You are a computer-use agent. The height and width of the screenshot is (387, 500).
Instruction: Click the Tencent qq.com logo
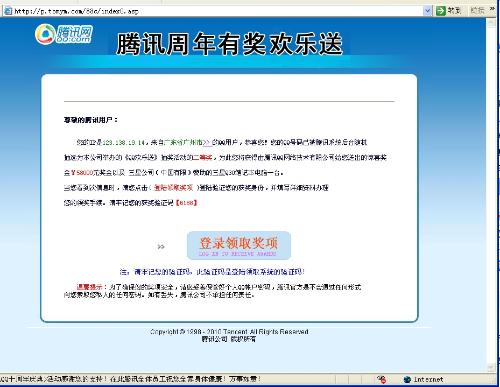pos(64,34)
